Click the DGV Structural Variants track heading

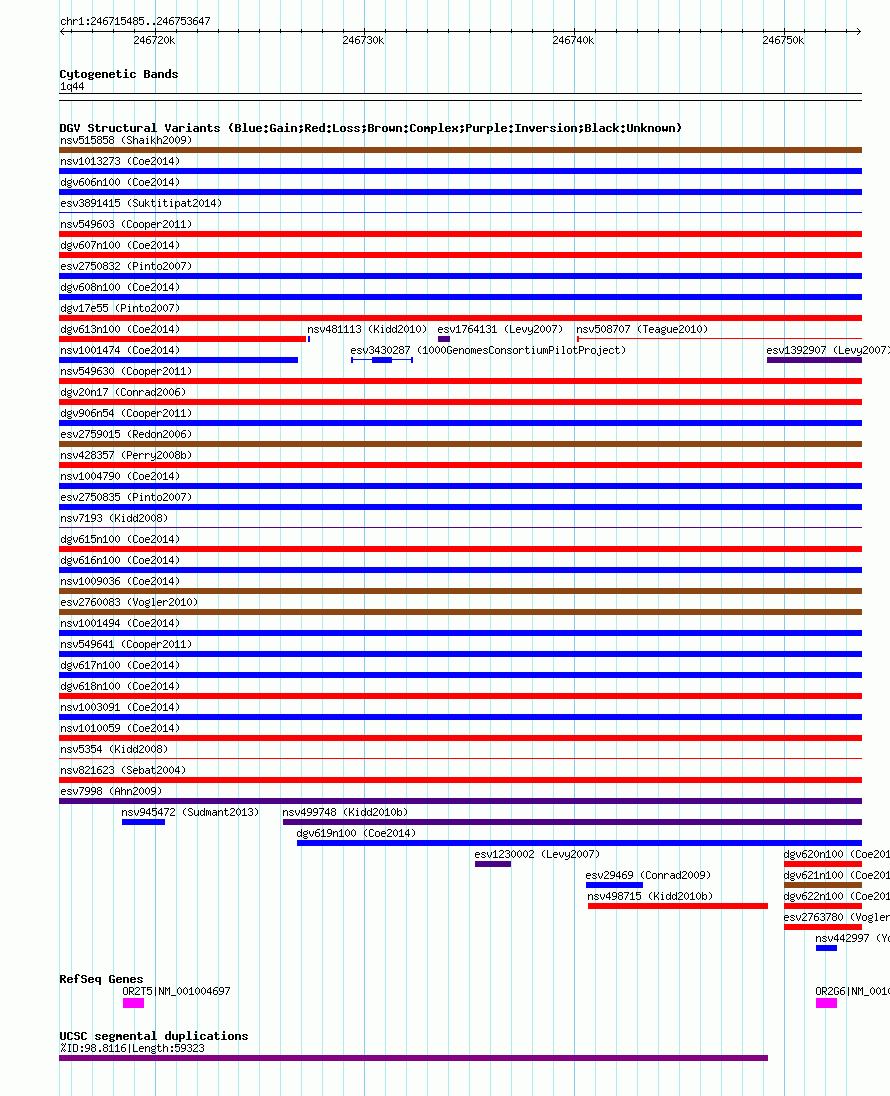371,128
